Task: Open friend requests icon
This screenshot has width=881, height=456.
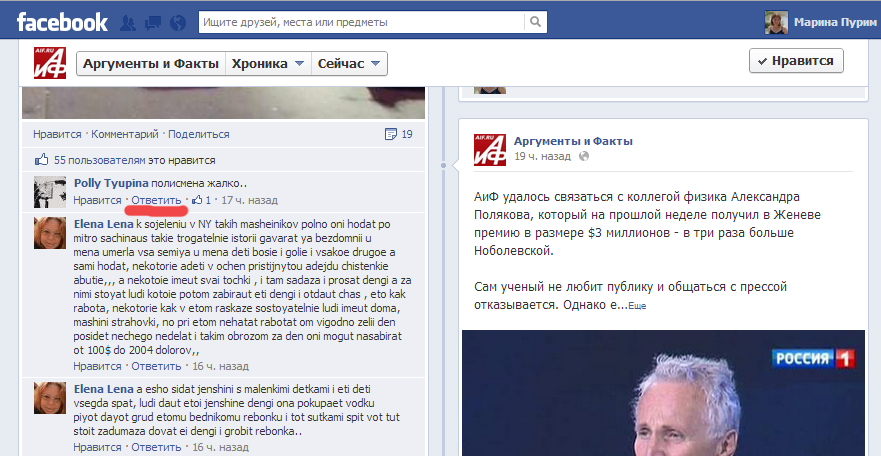Action: tap(127, 22)
